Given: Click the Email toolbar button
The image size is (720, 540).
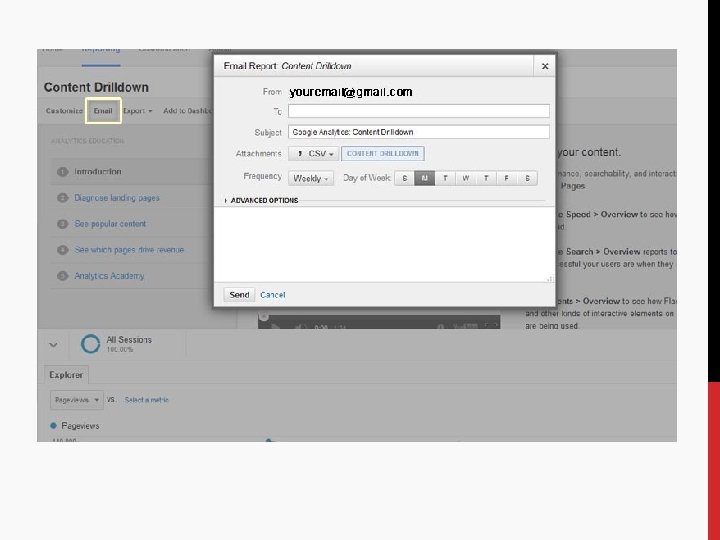Looking at the screenshot, I should click(103, 111).
